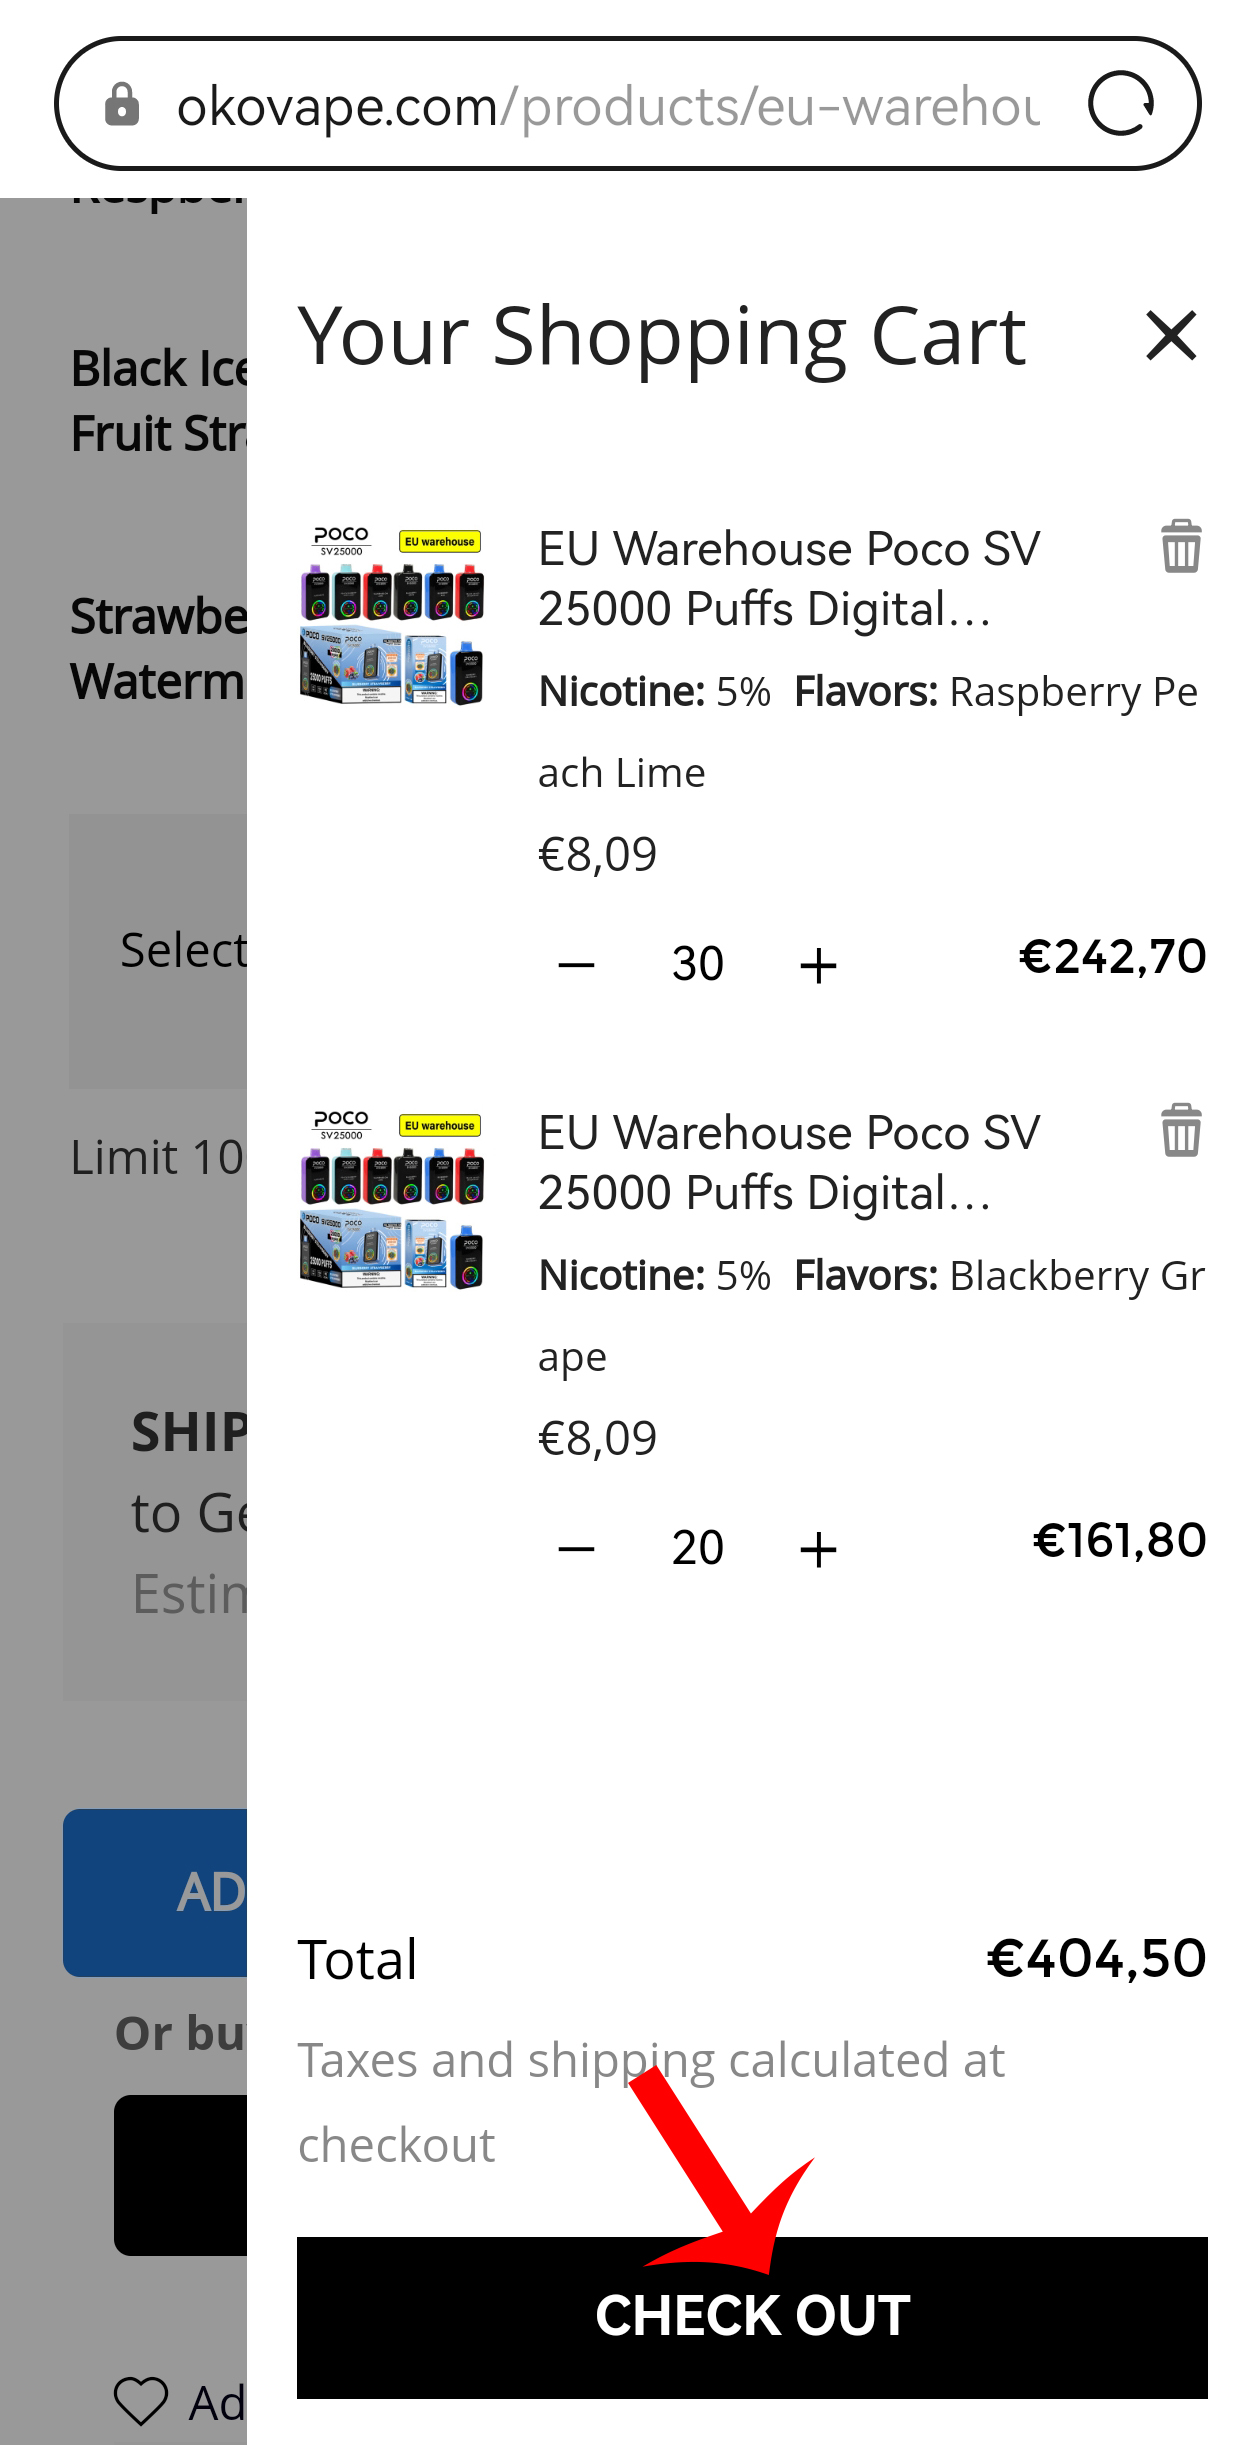Click the quantity field showing 30

tap(697, 965)
